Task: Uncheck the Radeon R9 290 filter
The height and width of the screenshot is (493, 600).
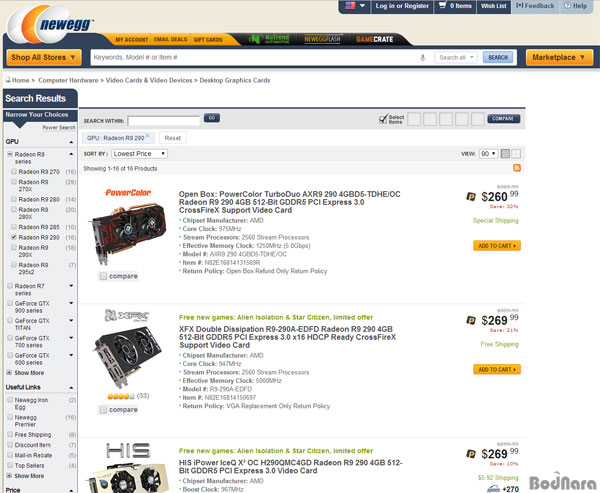Action: pos(14,237)
